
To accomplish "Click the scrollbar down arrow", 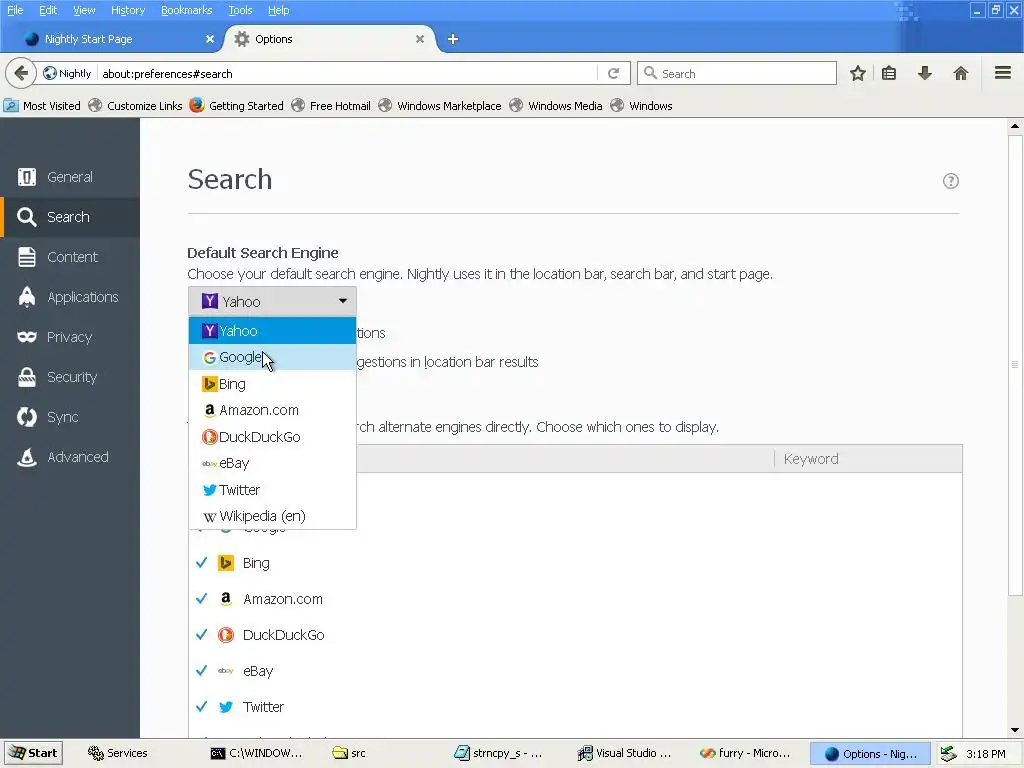I will tap(1014, 730).
